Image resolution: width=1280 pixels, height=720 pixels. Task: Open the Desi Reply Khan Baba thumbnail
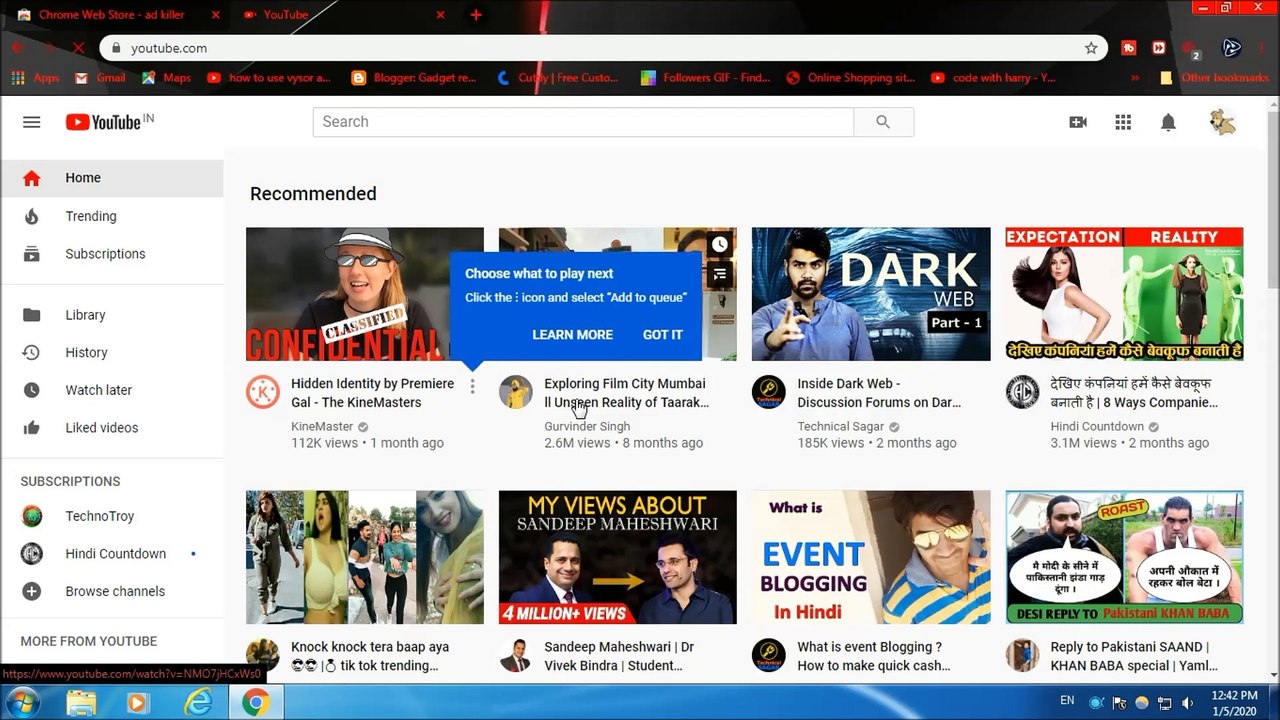(1124, 557)
